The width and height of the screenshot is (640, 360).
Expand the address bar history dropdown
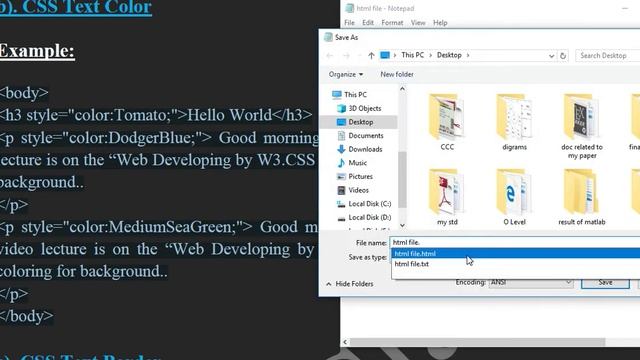click(x=551, y=56)
